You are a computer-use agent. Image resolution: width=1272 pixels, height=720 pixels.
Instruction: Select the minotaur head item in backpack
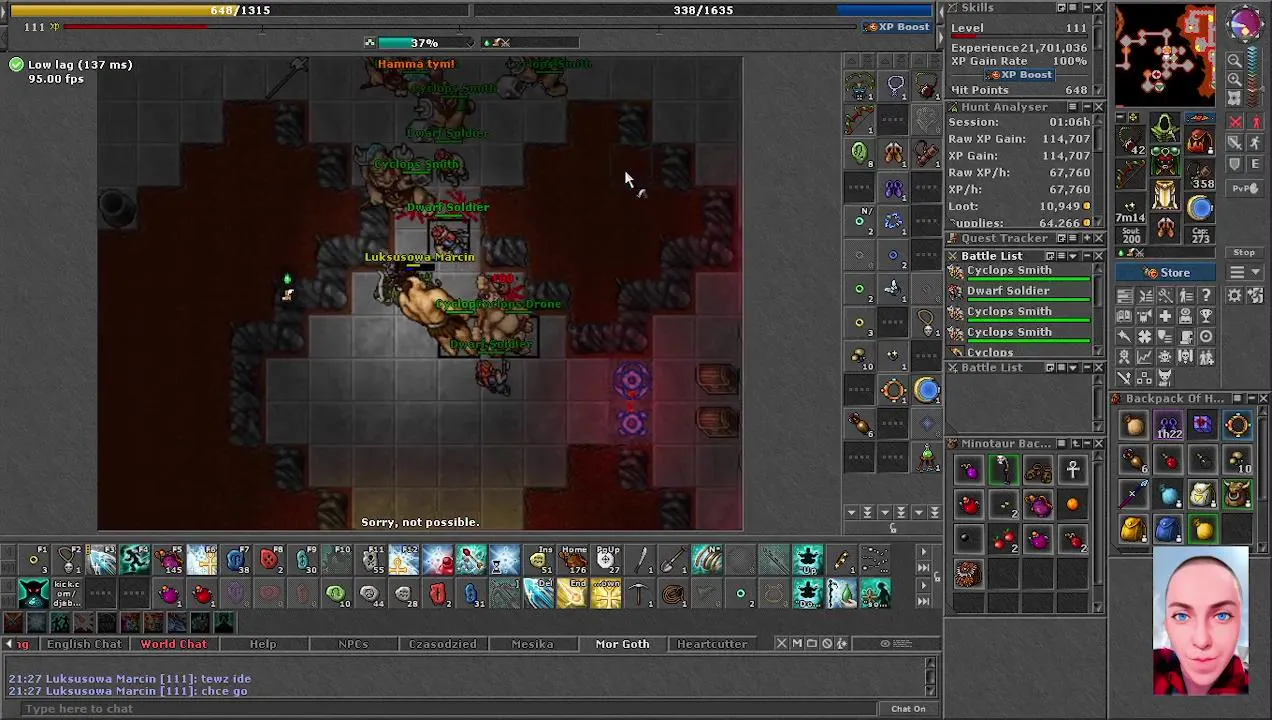1237,493
